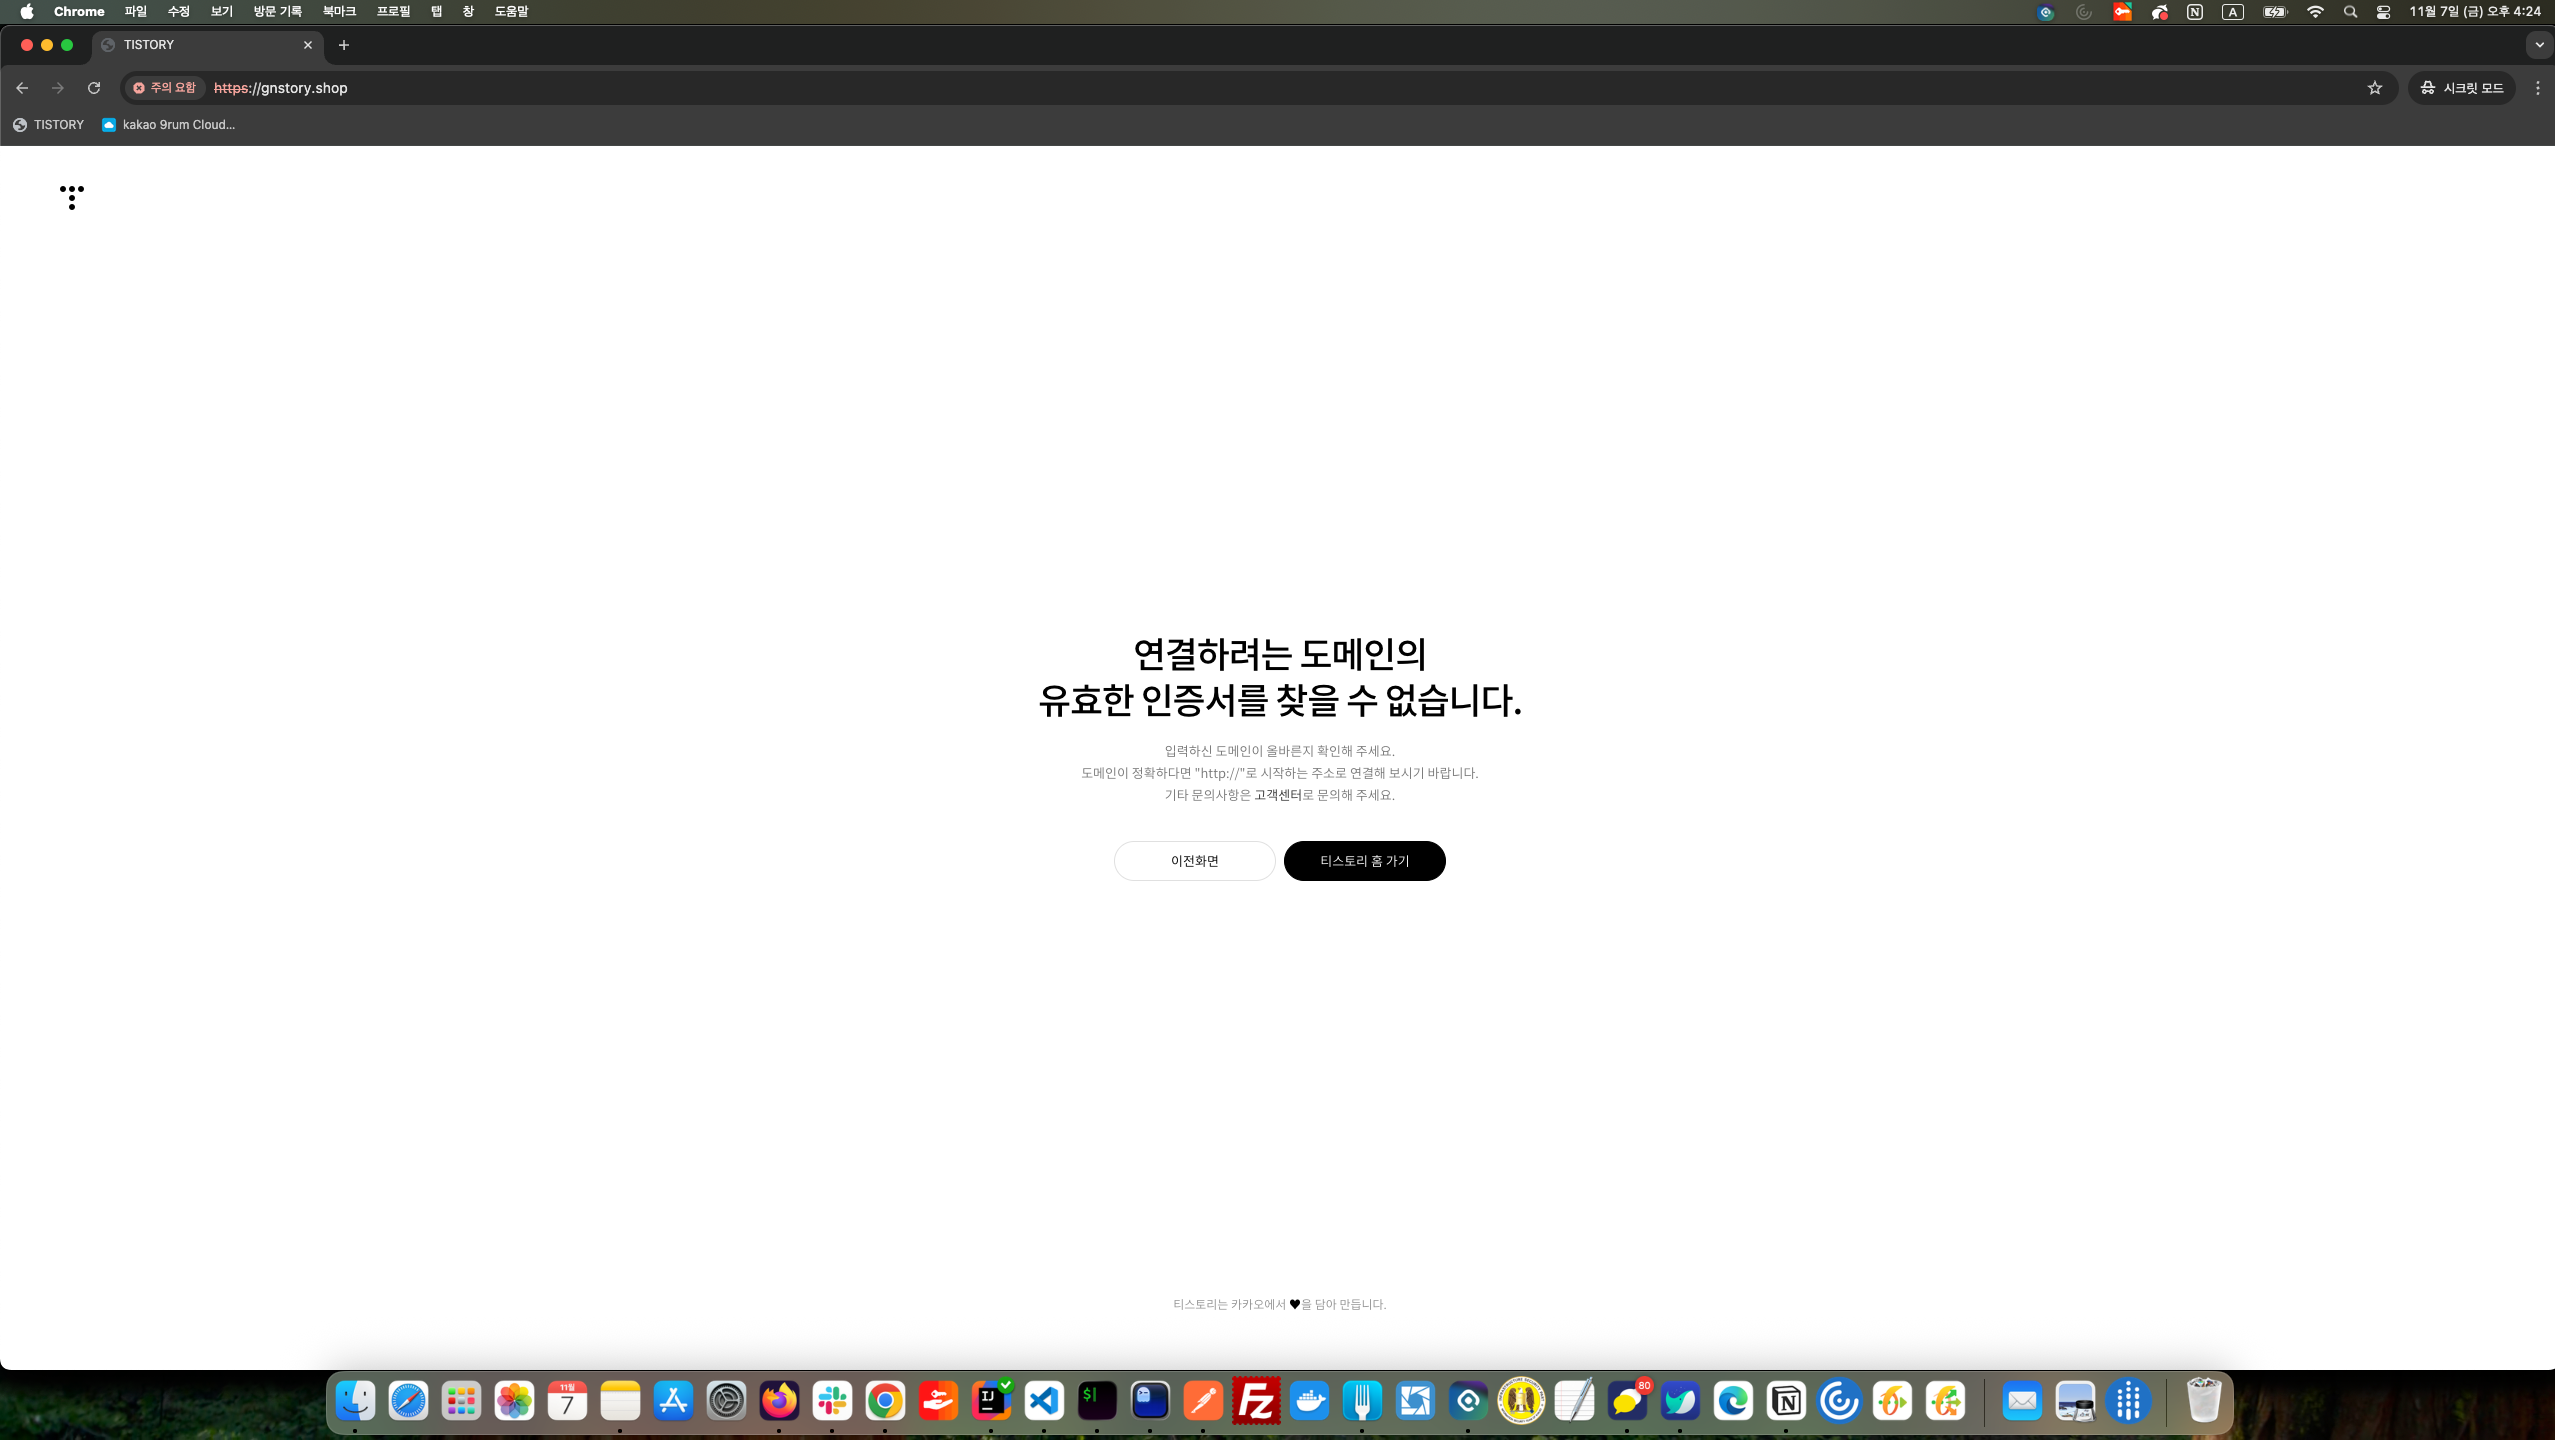Bookmark page with star icon
The height and width of the screenshot is (1440, 2555).
(2374, 88)
